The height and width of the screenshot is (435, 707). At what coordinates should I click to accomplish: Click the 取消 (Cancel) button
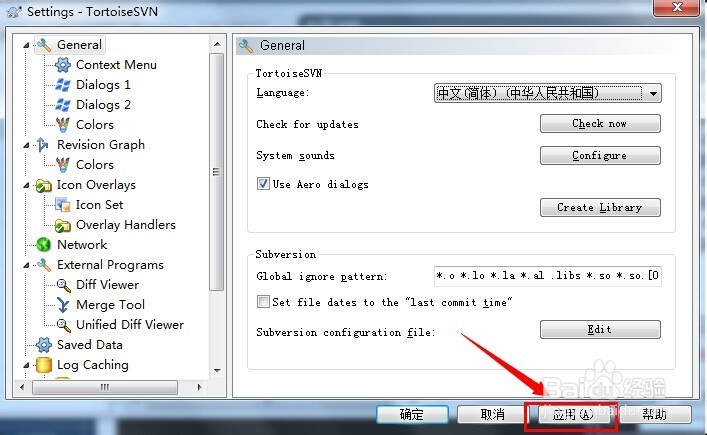pos(493,414)
